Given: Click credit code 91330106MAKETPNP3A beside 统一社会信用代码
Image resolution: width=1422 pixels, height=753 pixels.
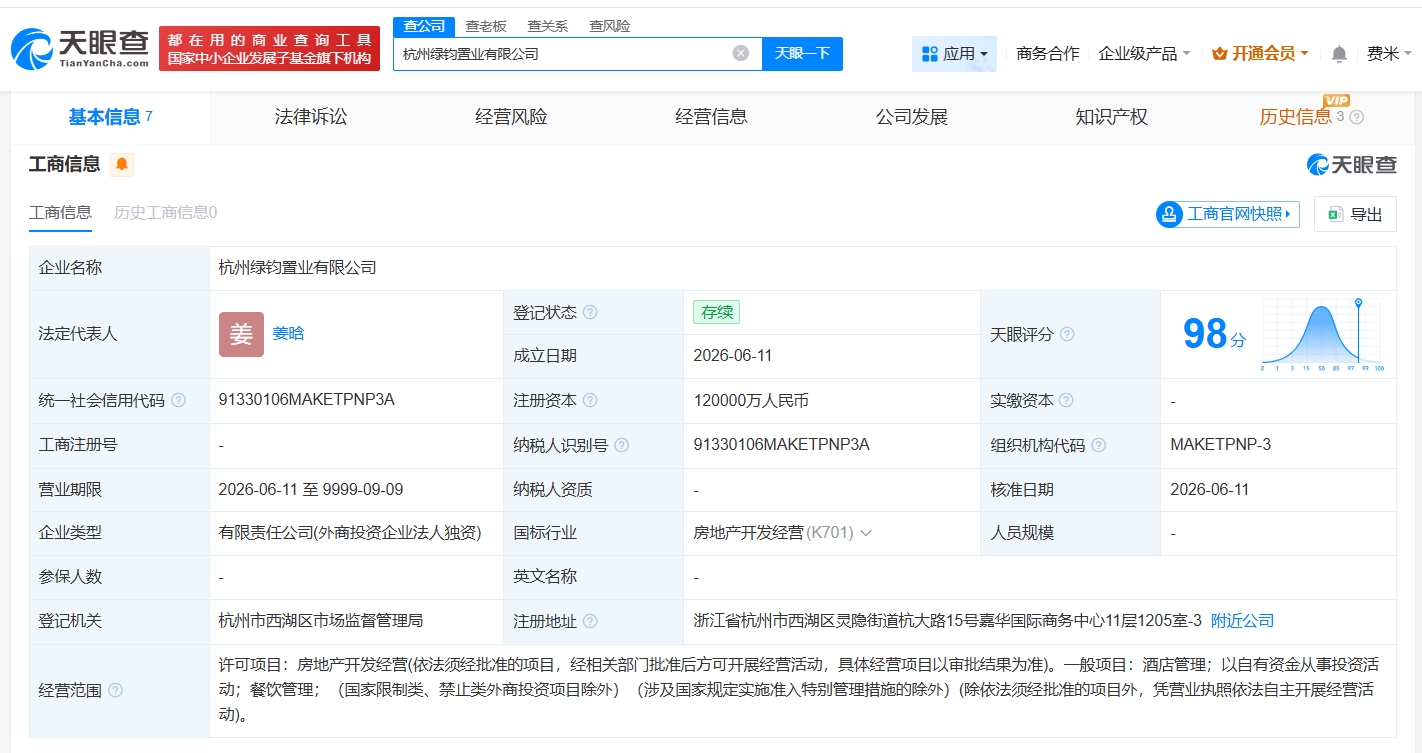Looking at the screenshot, I should click(x=306, y=400).
